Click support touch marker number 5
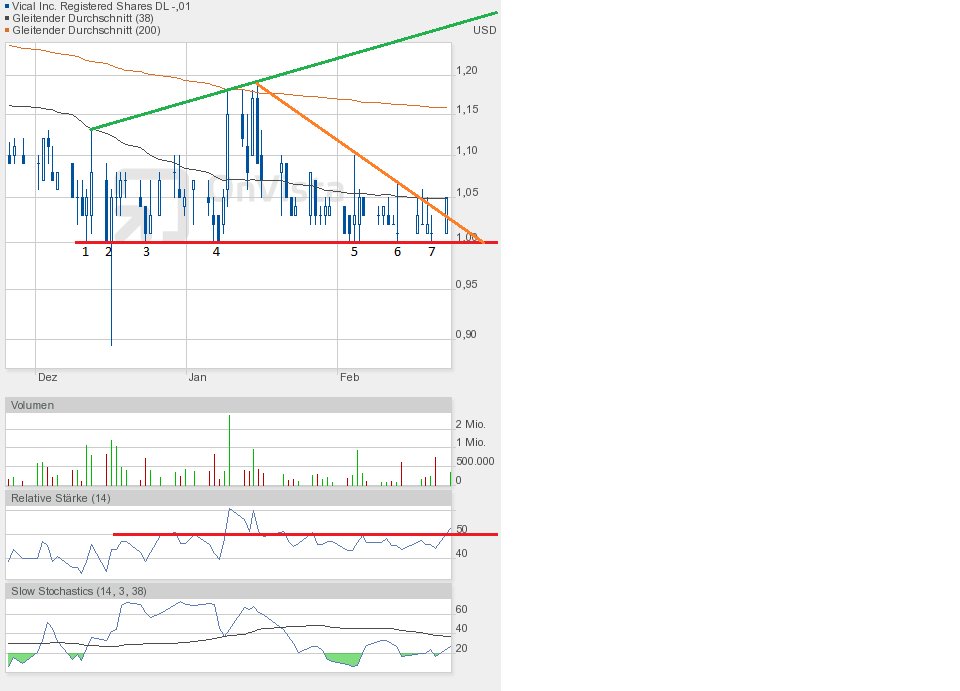 354,252
